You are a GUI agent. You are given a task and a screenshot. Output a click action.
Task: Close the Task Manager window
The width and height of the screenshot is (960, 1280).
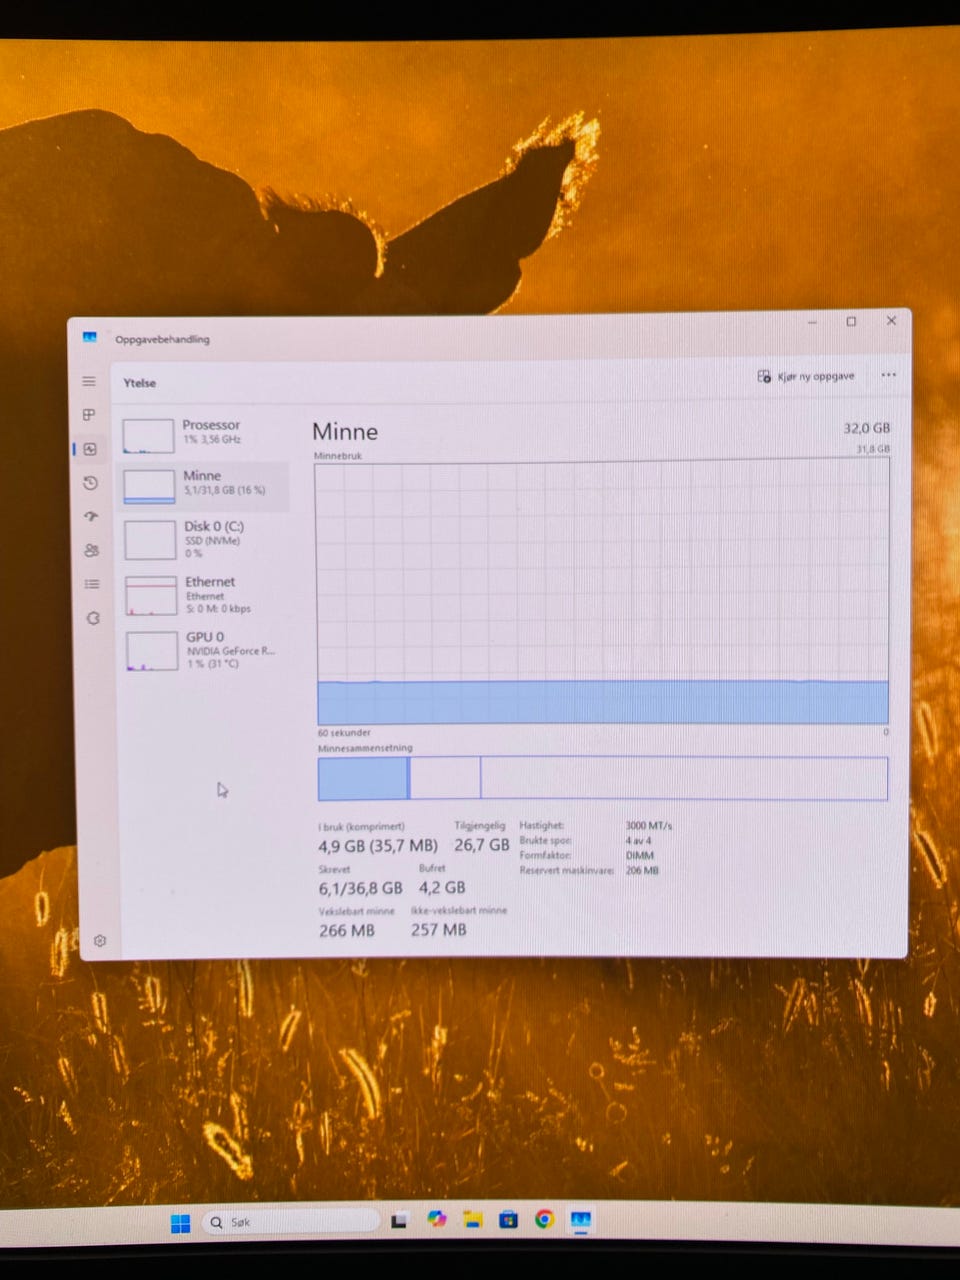pos(891,321)
